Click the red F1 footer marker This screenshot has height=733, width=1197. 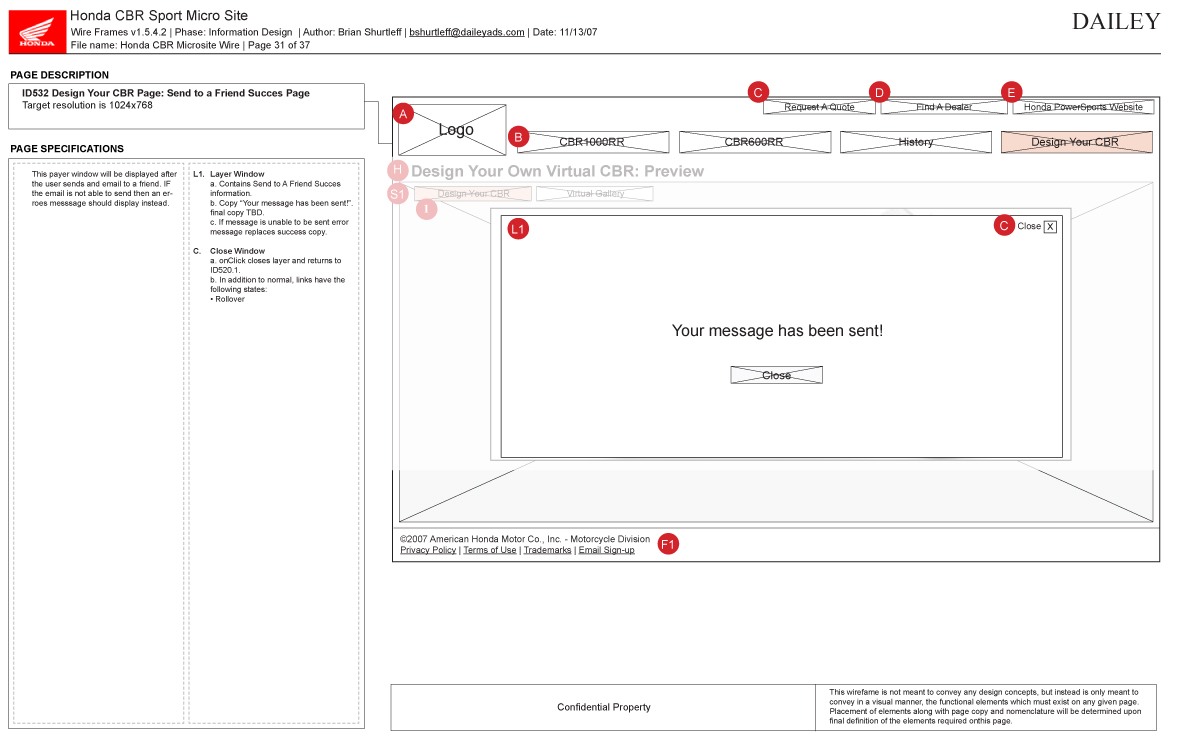(668, 544)
